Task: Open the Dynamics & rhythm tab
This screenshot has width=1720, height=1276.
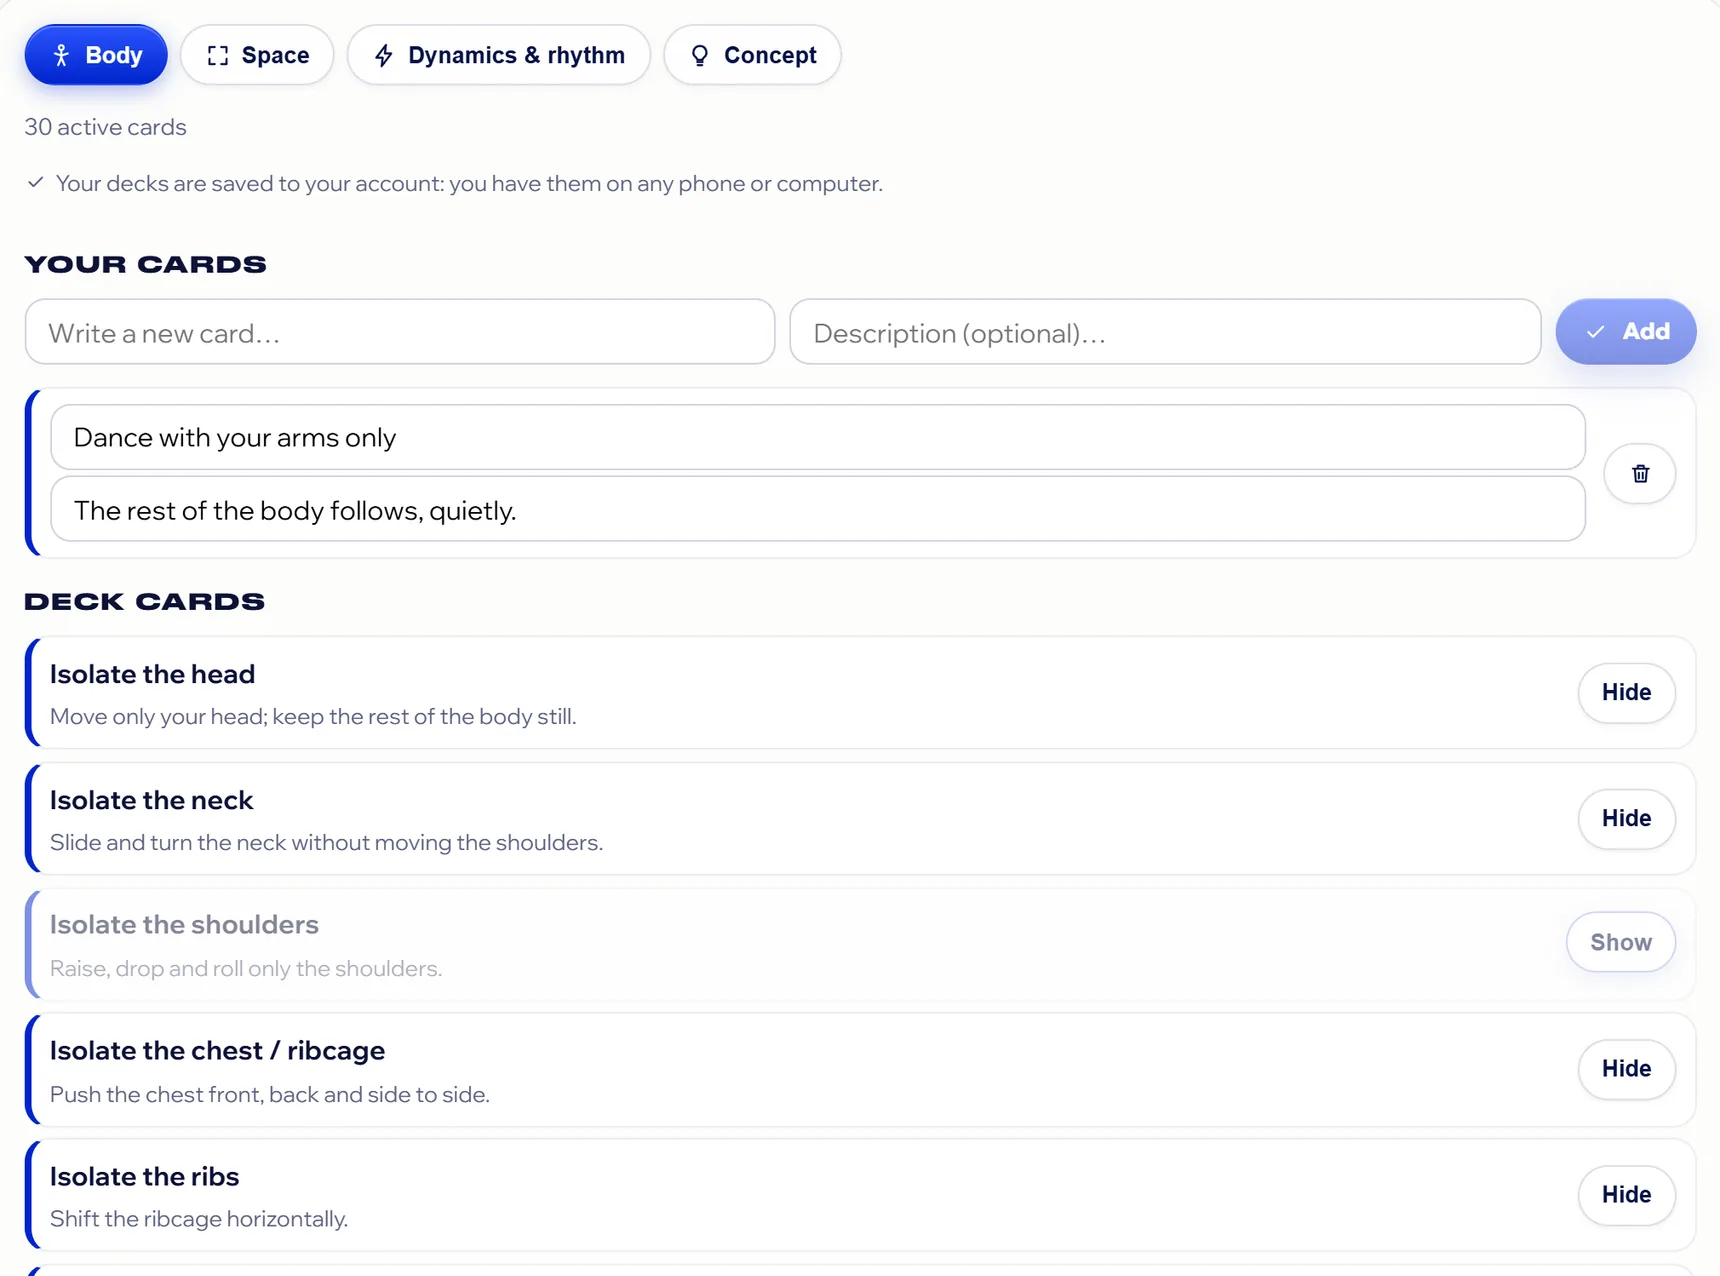Action: click(499, 55)
